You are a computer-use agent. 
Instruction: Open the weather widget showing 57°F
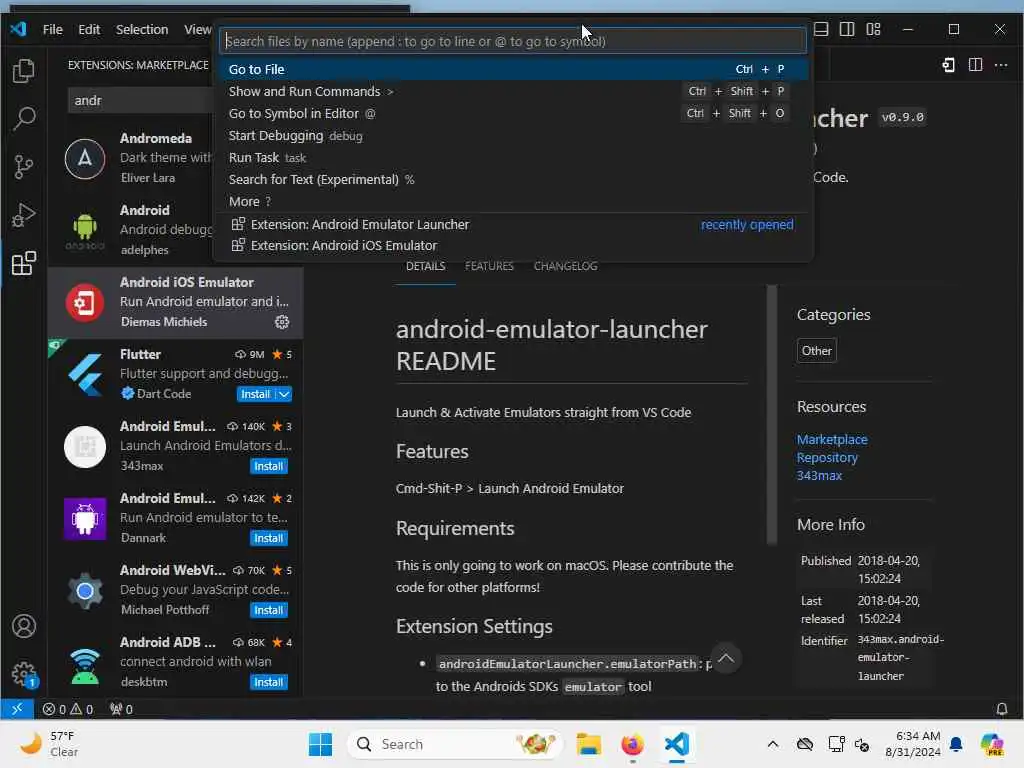click(48, 744)
